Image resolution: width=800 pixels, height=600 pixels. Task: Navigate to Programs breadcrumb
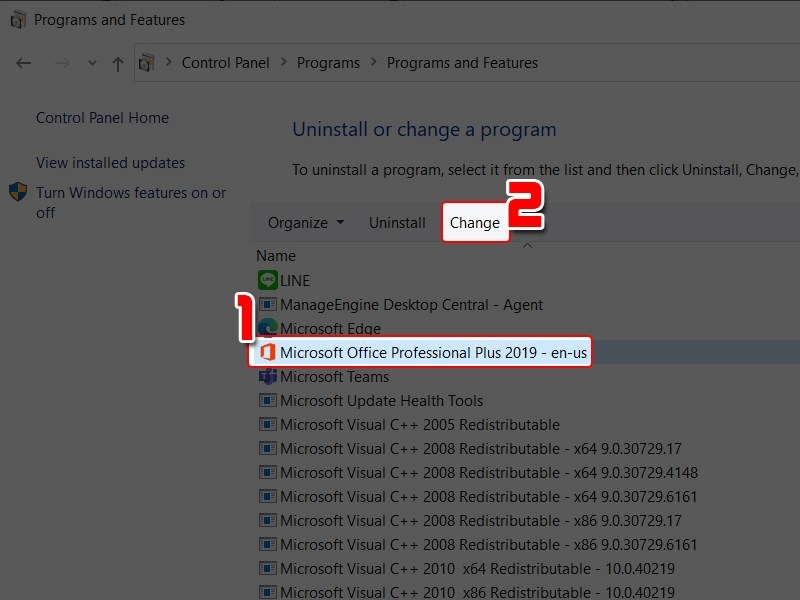point(328,63)
